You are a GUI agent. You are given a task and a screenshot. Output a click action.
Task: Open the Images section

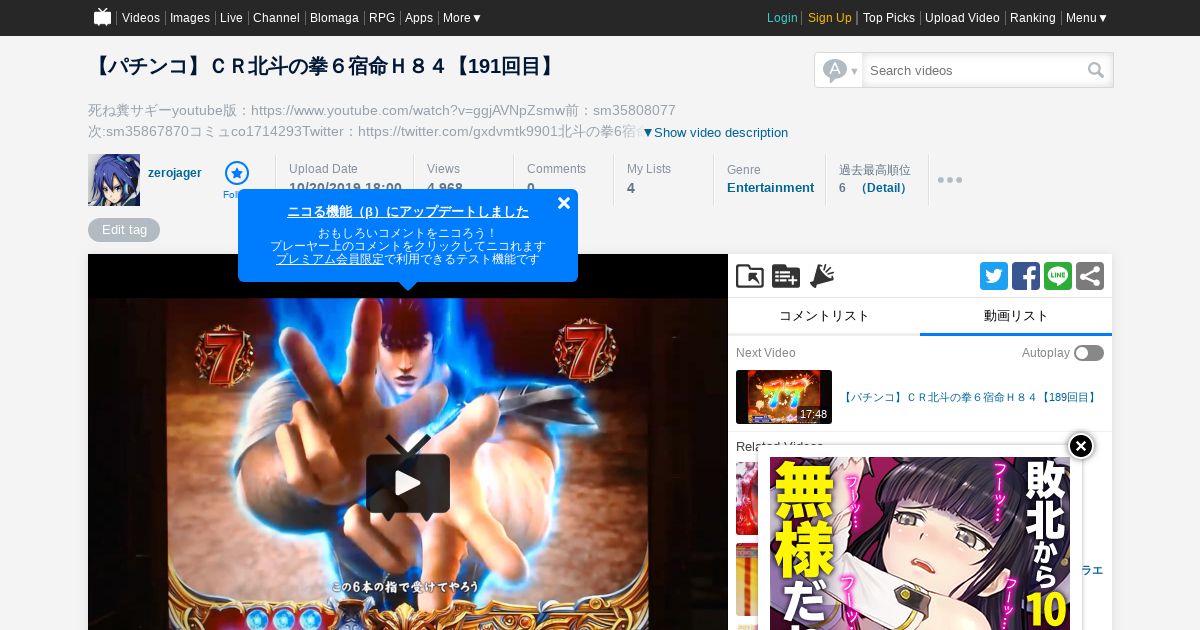[x=190, y=18]
